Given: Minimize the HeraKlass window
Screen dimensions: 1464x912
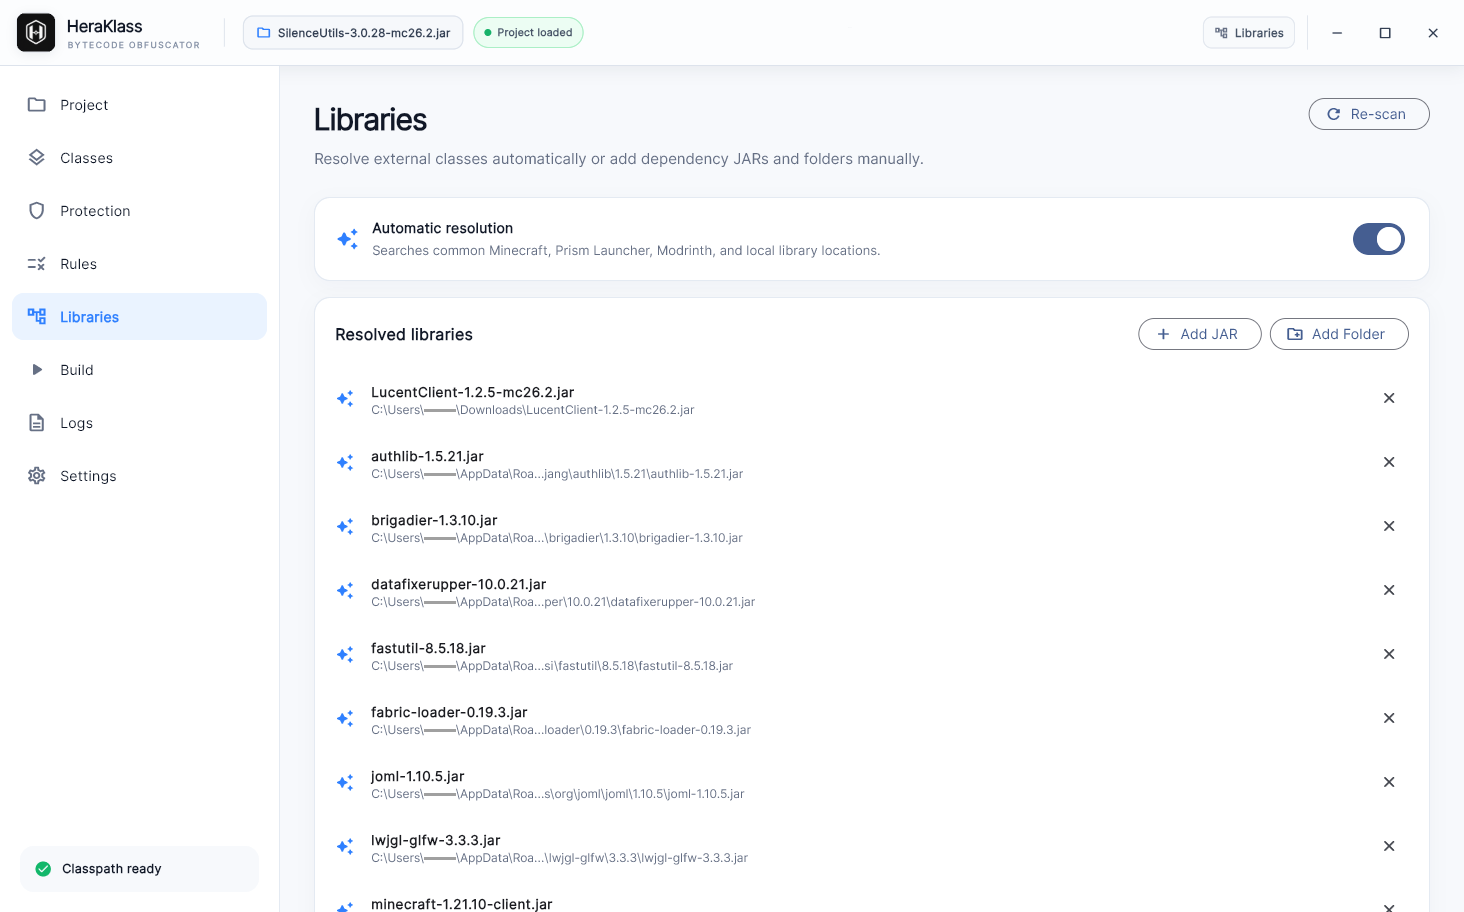Looking at the screenshot, I should tap(1337, 33).
